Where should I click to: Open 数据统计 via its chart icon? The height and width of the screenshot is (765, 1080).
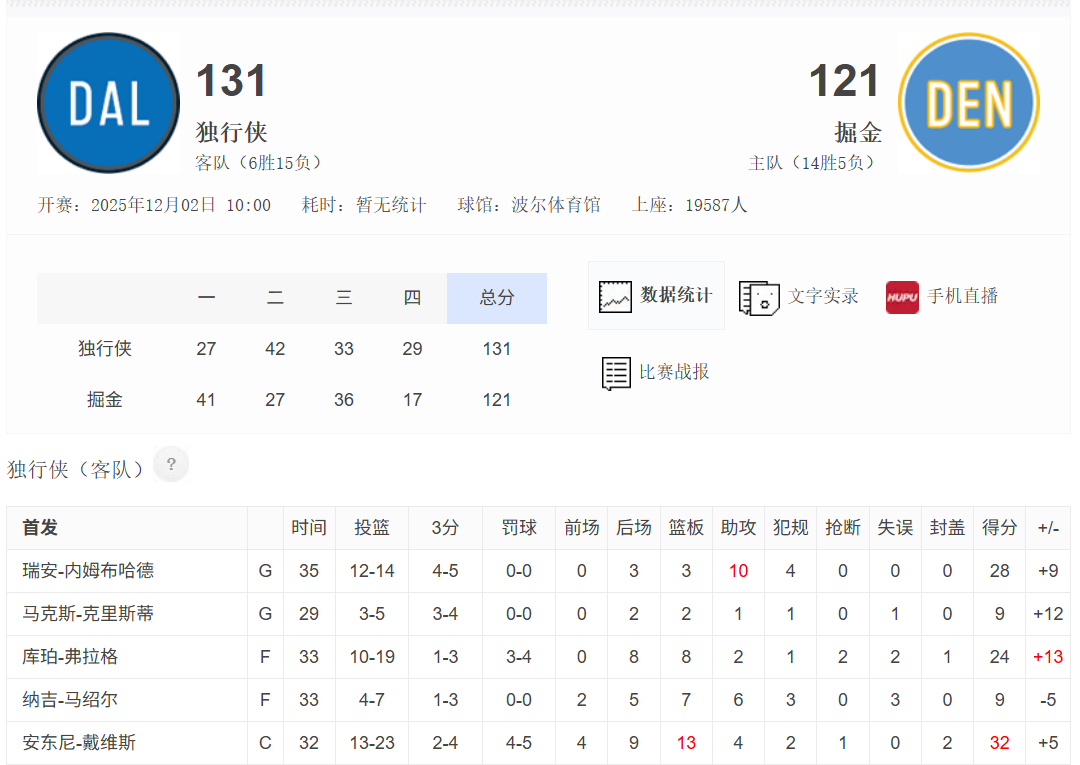pos(614,295)
